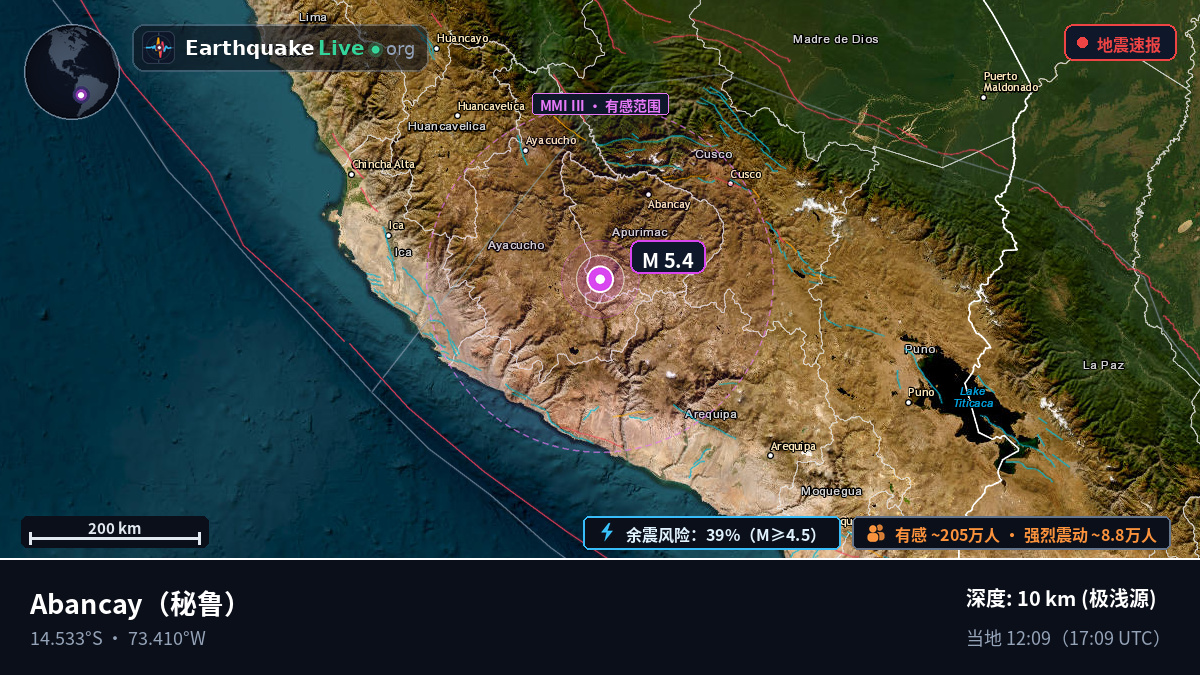
Task: Select the MMI III 有感范围 label
Action: (x=600, y=105)
